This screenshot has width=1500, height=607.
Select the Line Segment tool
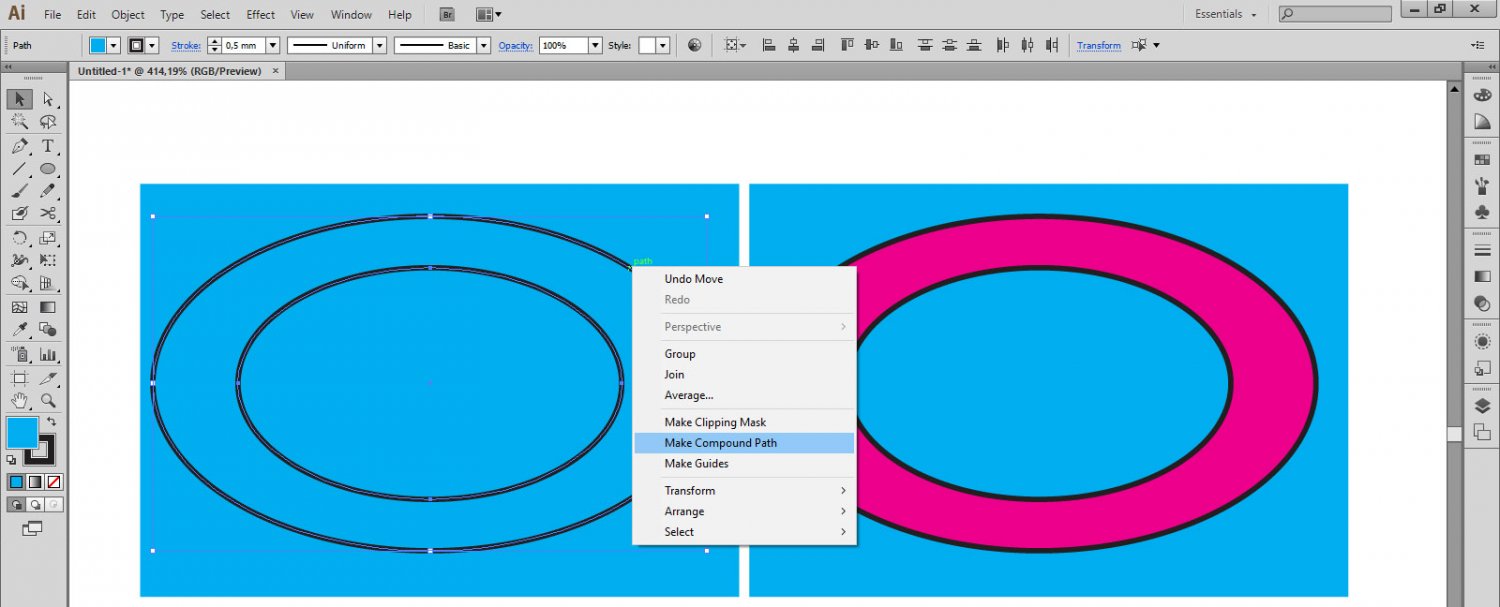[19, 169]
